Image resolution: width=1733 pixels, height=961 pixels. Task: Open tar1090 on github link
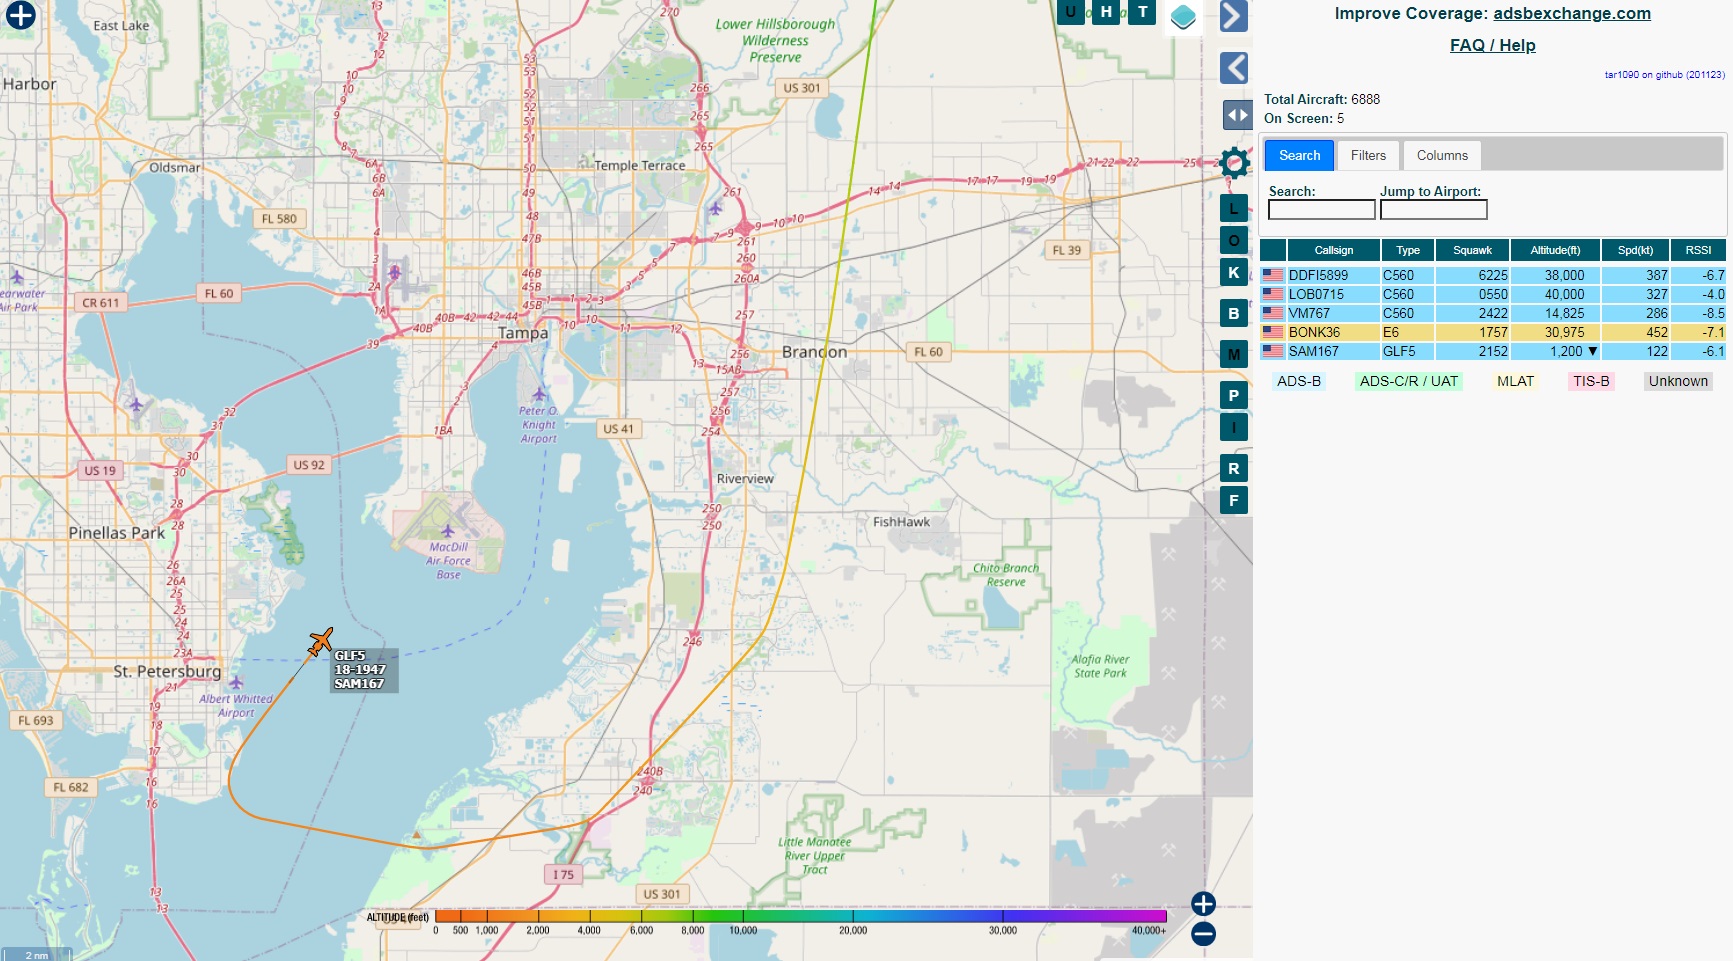1664,74
